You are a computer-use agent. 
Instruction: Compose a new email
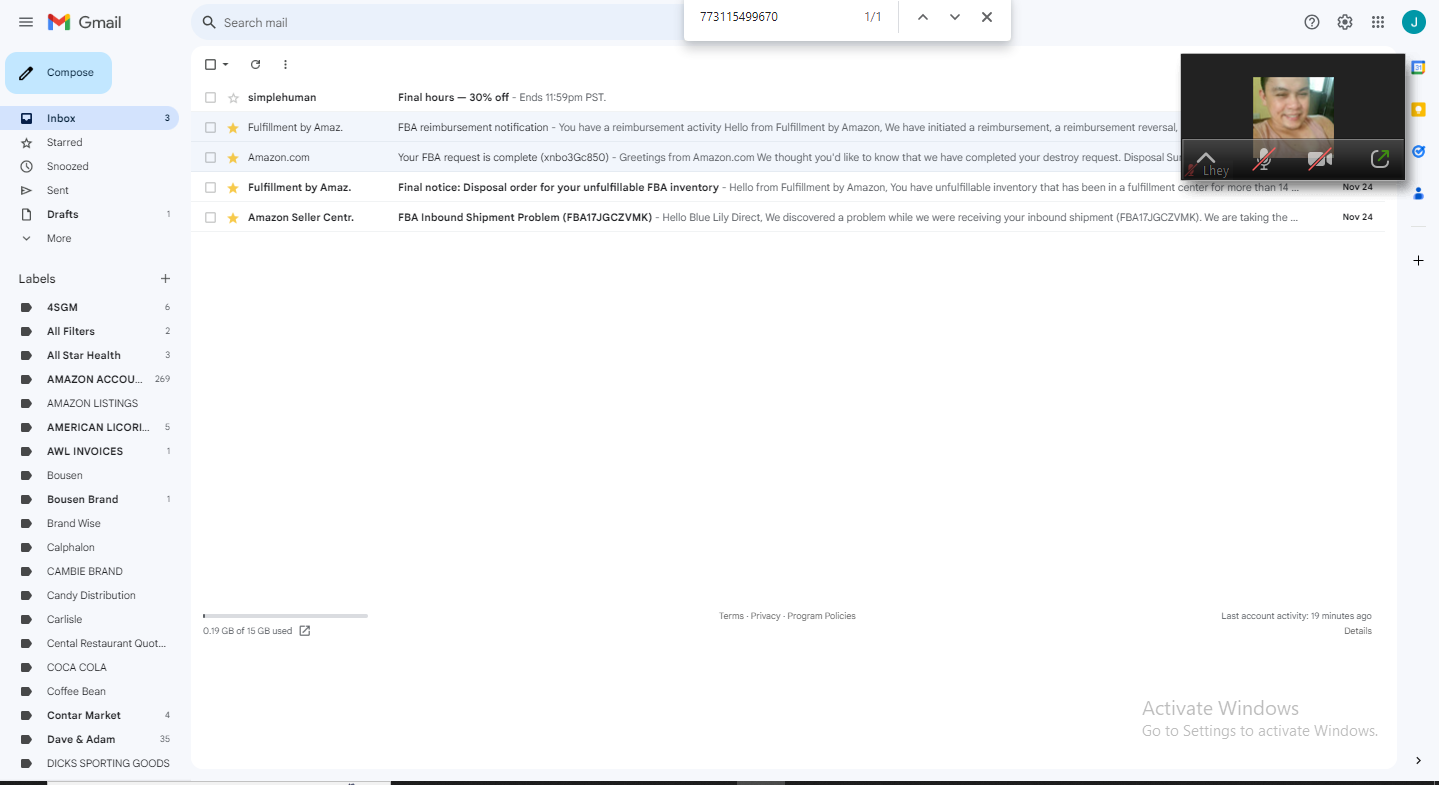coord(58,73)
